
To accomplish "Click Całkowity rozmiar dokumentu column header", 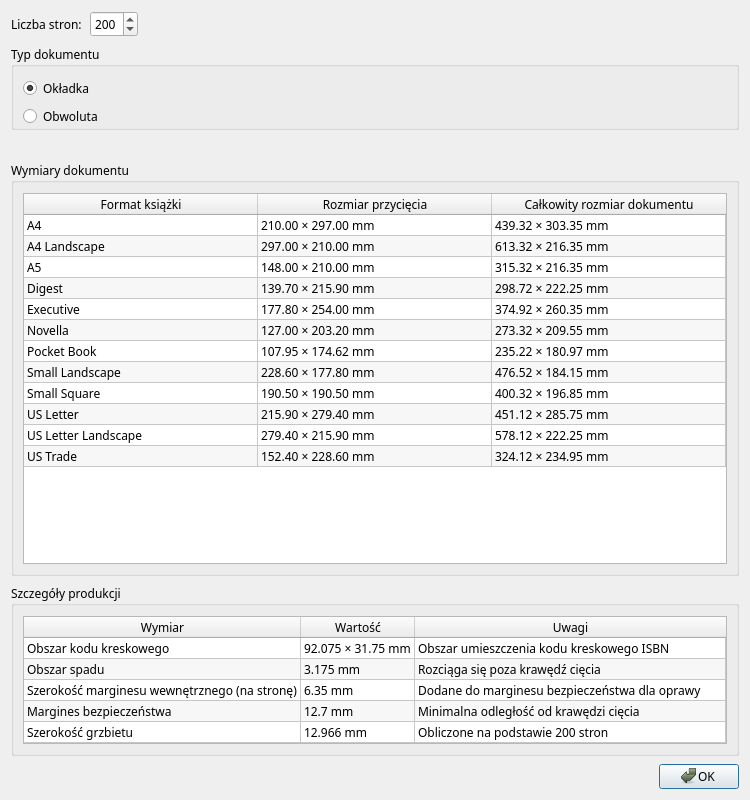I will pyautogui.click(x=608, y=204).
